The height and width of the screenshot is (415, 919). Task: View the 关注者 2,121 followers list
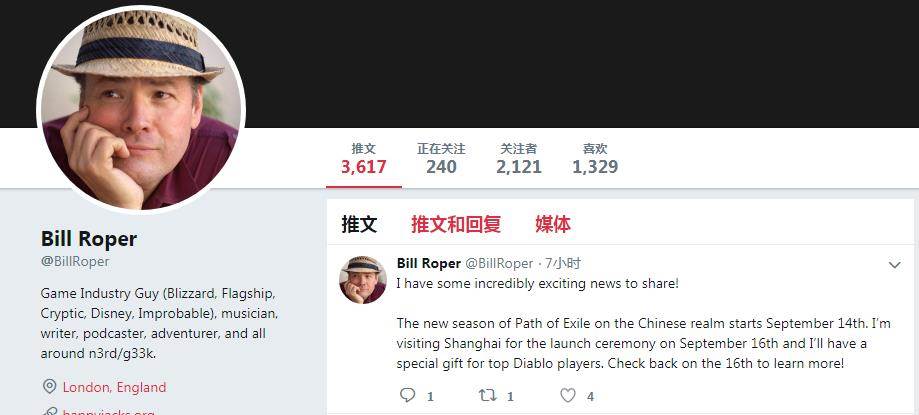[x=519, y=159]
